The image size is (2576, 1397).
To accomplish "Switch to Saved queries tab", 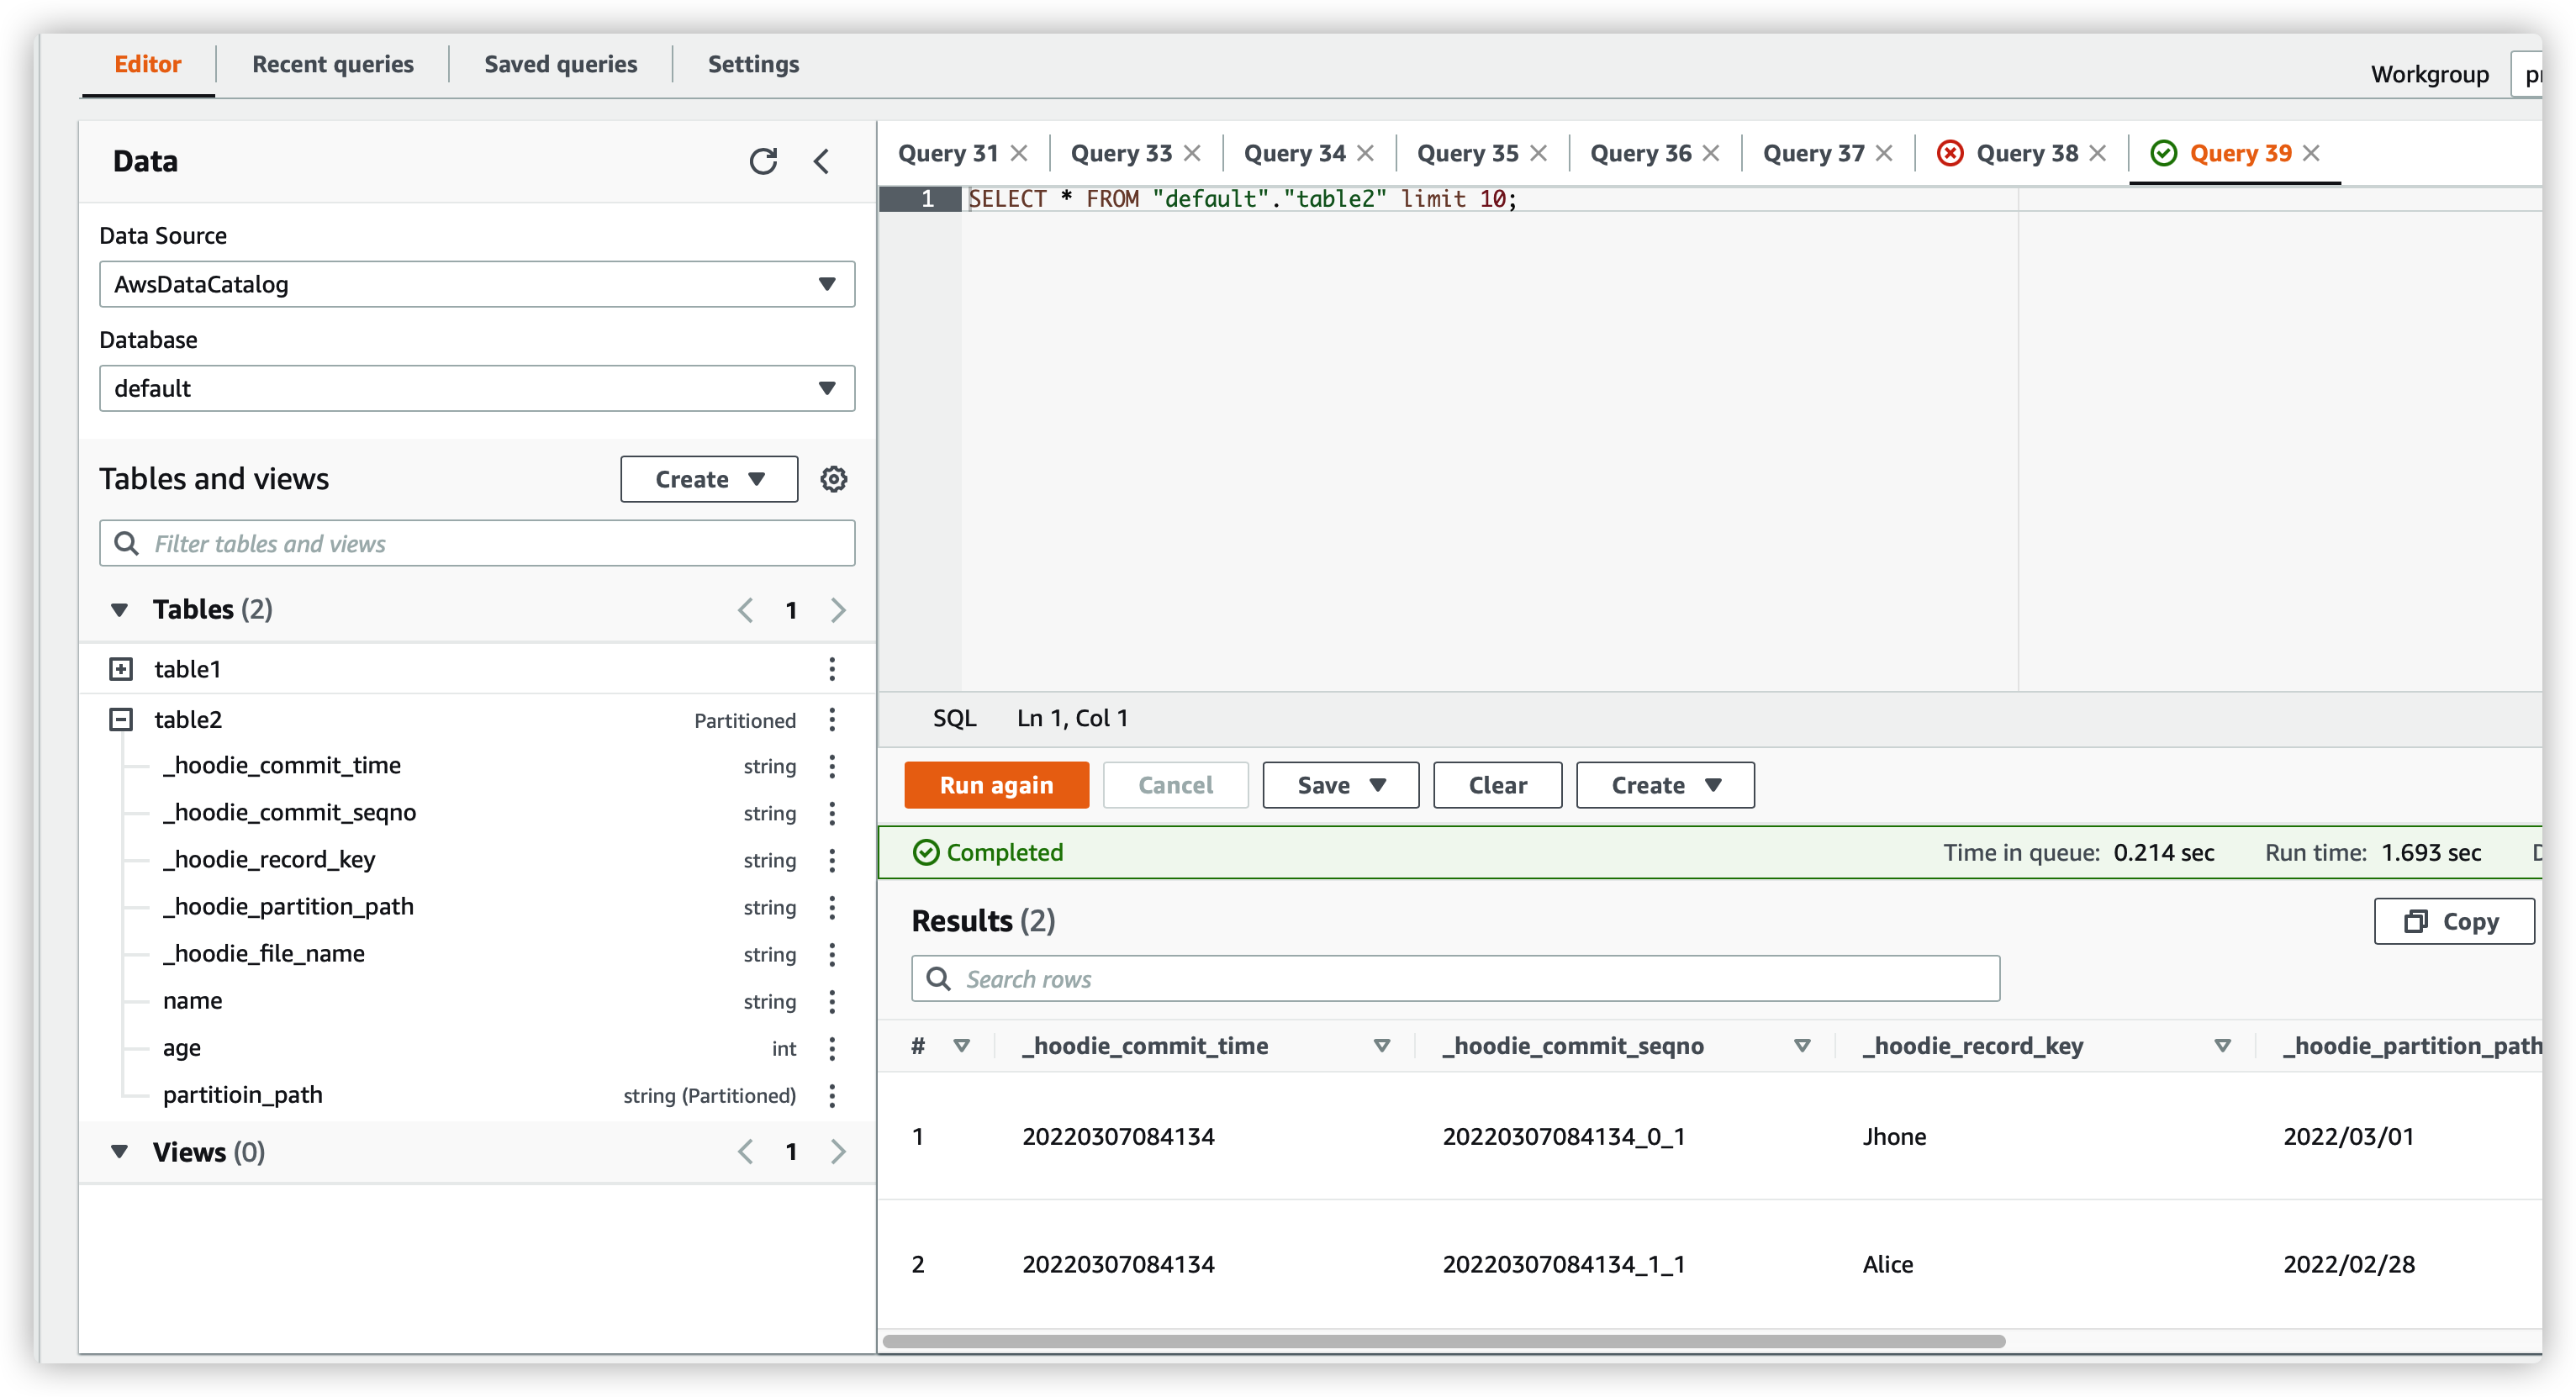I will pyautogui.click(x=560, y=64).
